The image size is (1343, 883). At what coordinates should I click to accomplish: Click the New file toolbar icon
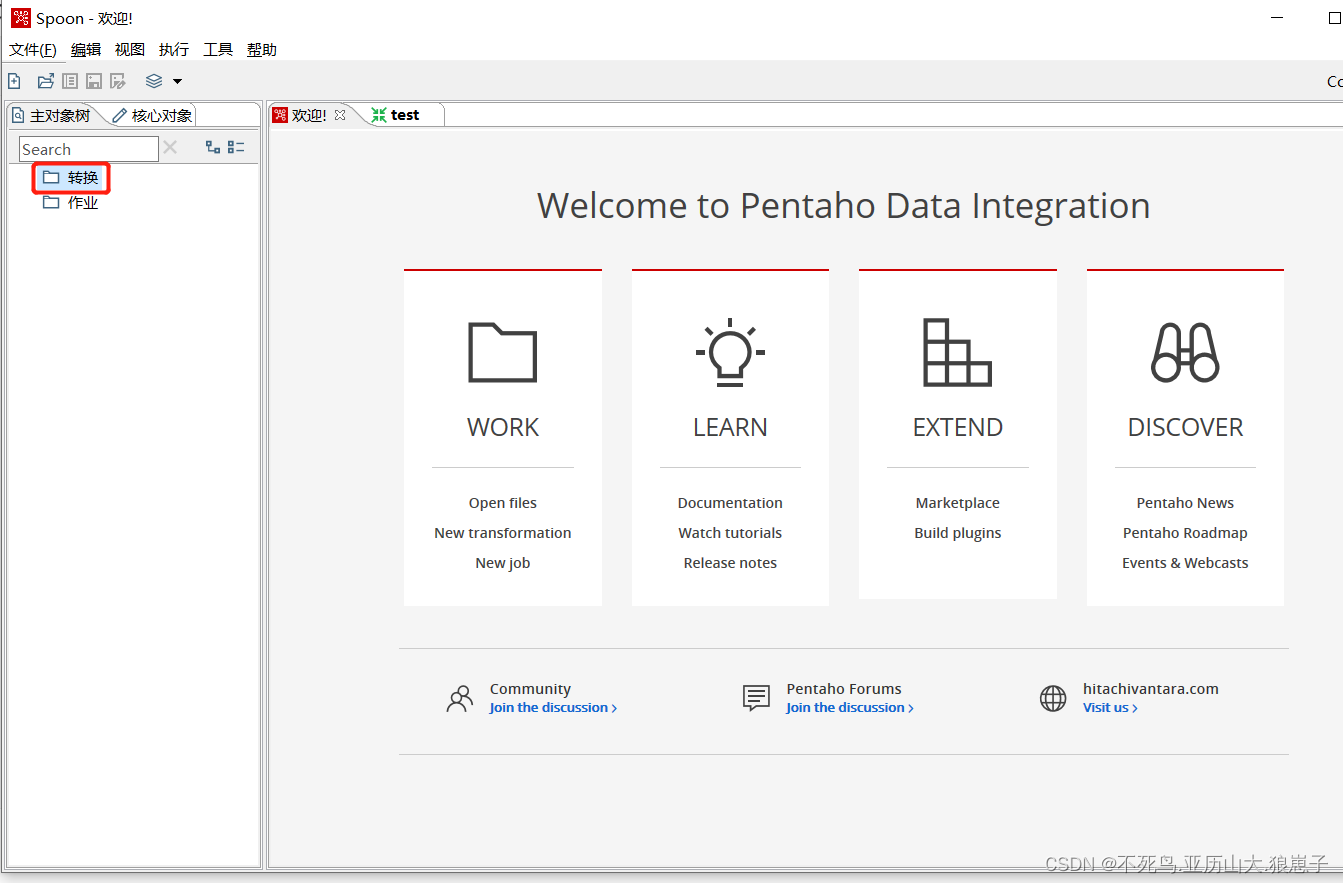point(14,81)
